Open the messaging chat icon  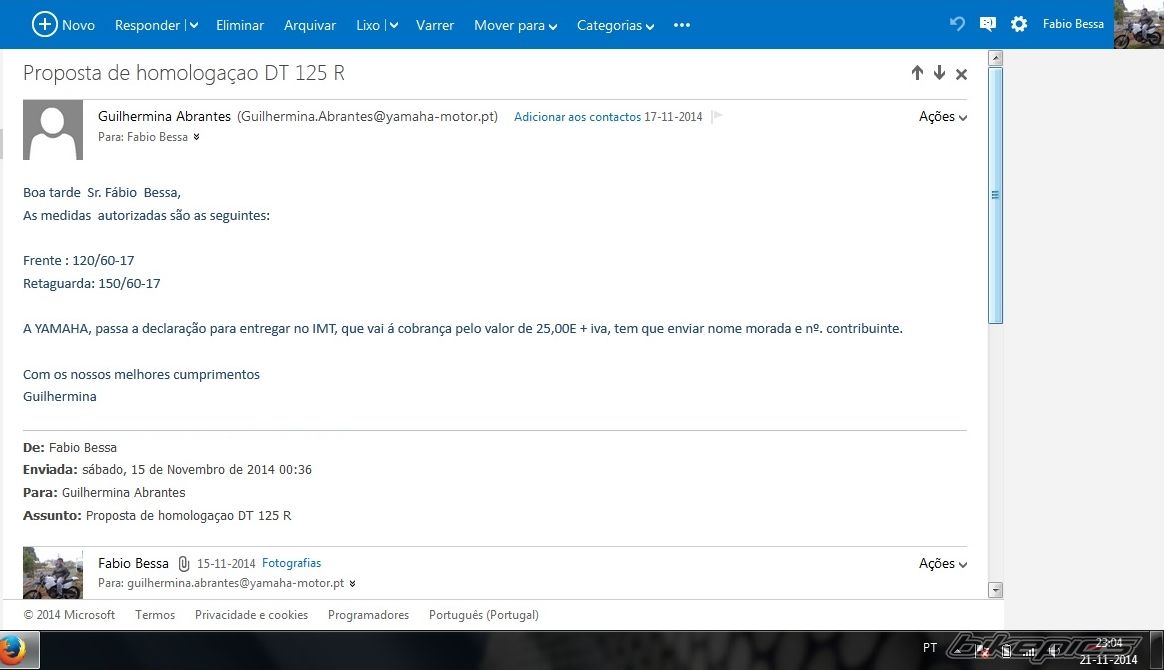point(987,24)
